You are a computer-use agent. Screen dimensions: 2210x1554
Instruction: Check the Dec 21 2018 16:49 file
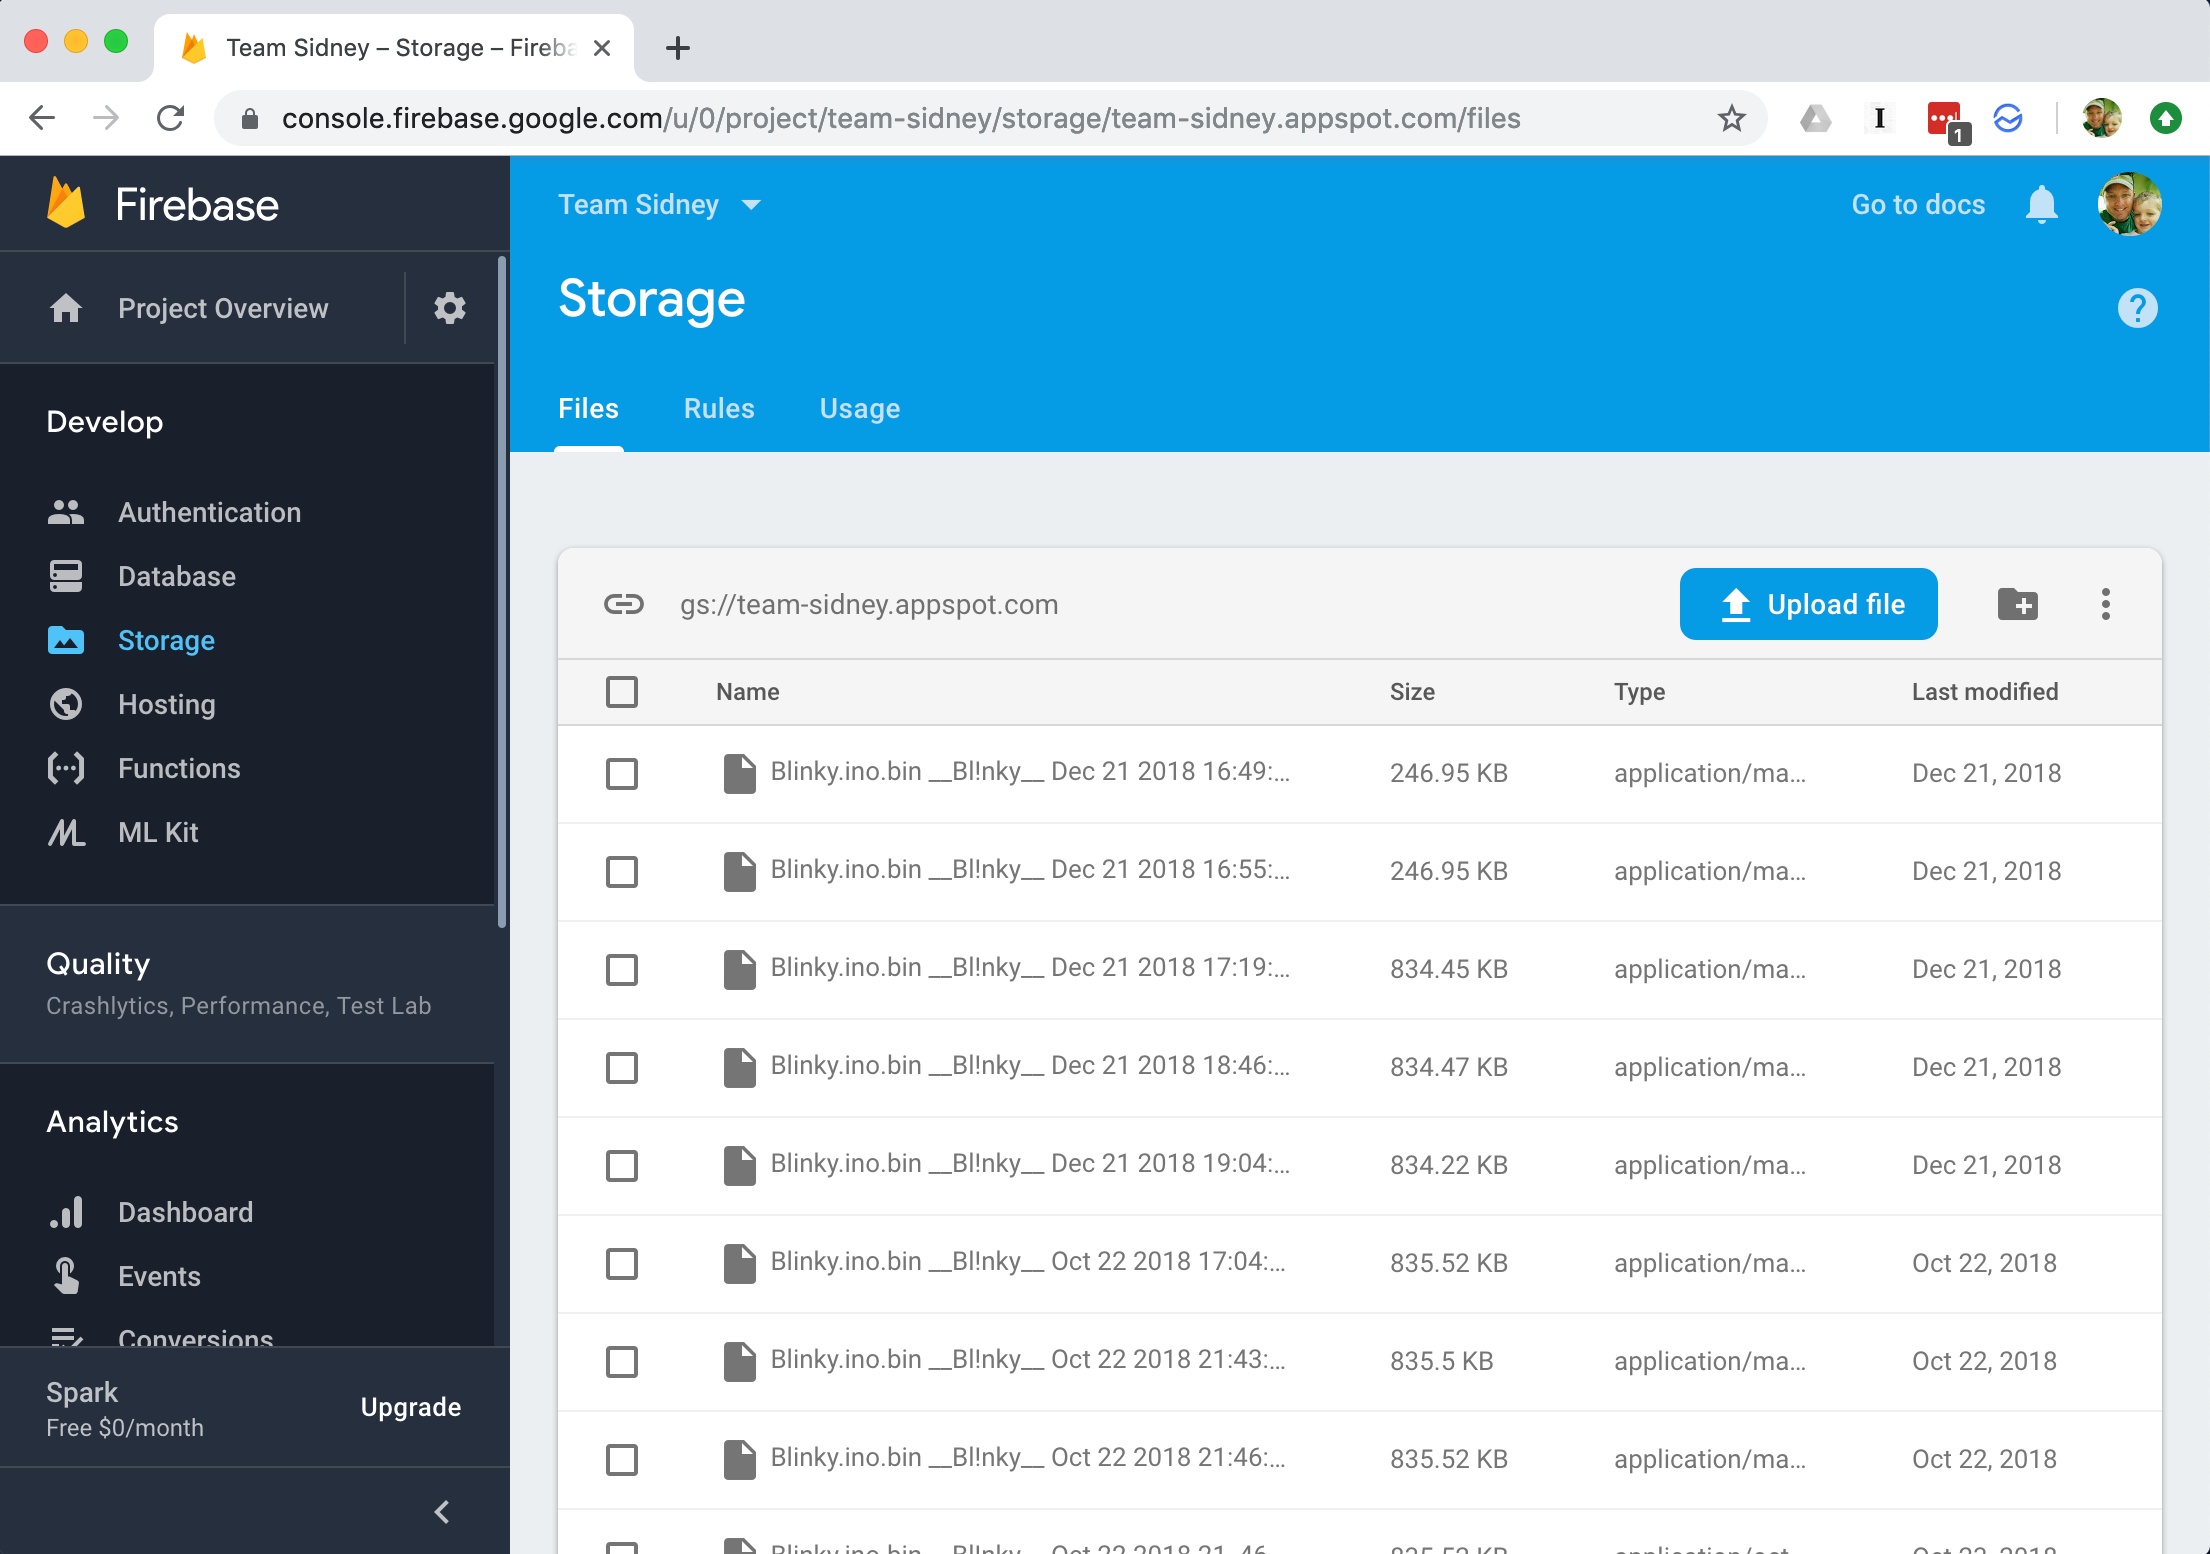tap(622, 773)
